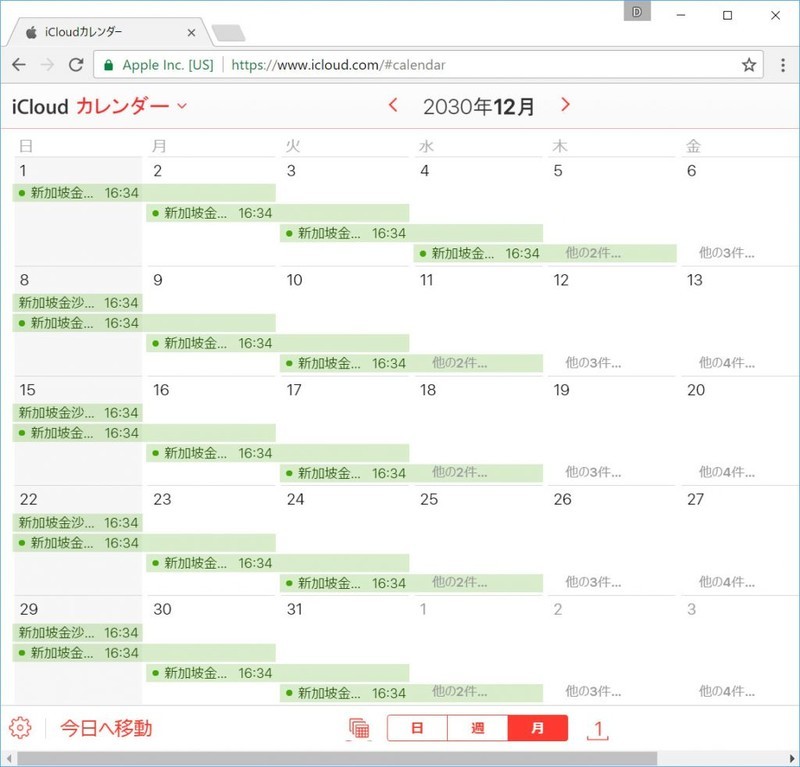The width and height of the screenshot is (800, 767).
Task: Expand 他の4件 on December 27
Action: click(x=727, y=582)
